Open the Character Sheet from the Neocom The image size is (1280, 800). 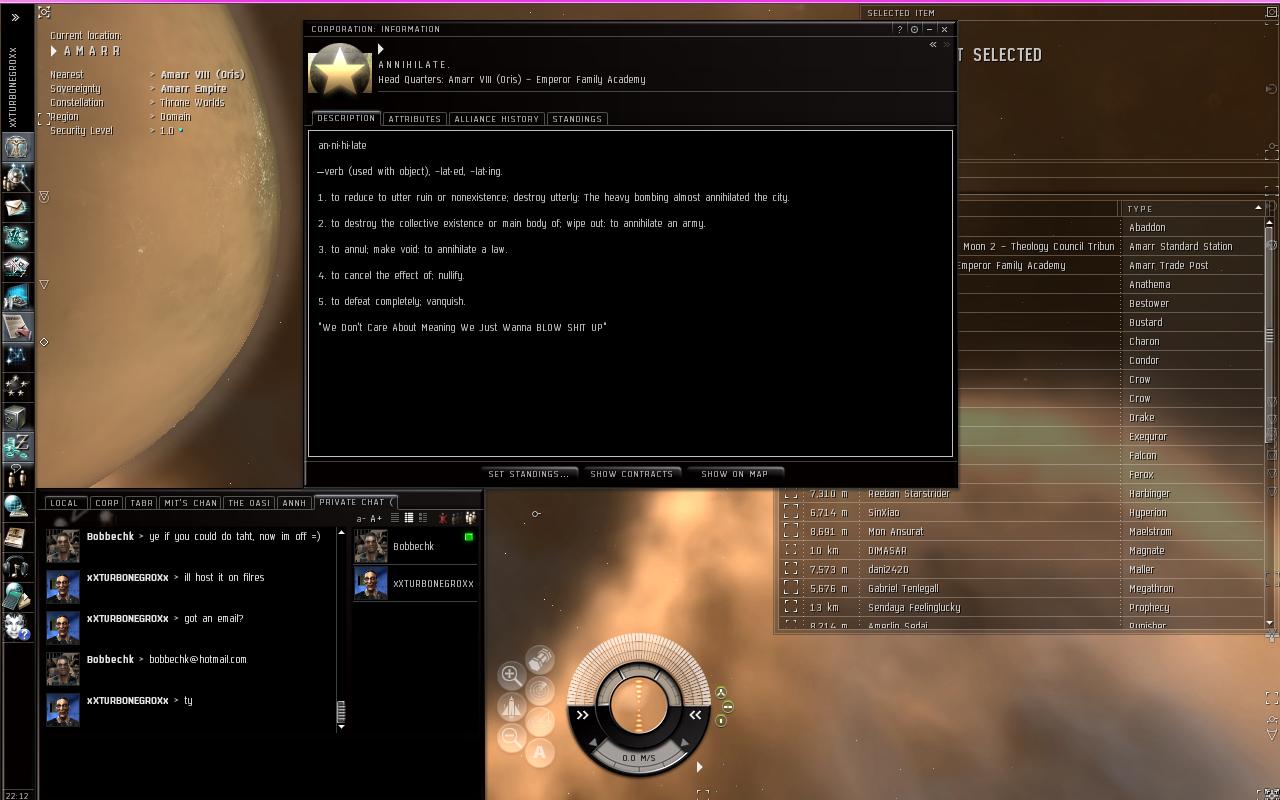pyautogui.click(x=17, y=147)
